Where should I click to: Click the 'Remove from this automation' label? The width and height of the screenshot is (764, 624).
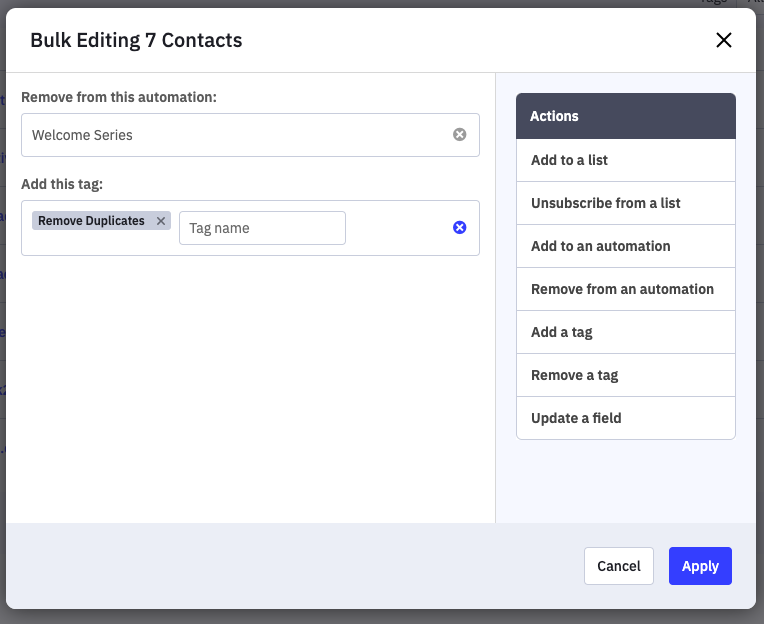tap(119, 97)
